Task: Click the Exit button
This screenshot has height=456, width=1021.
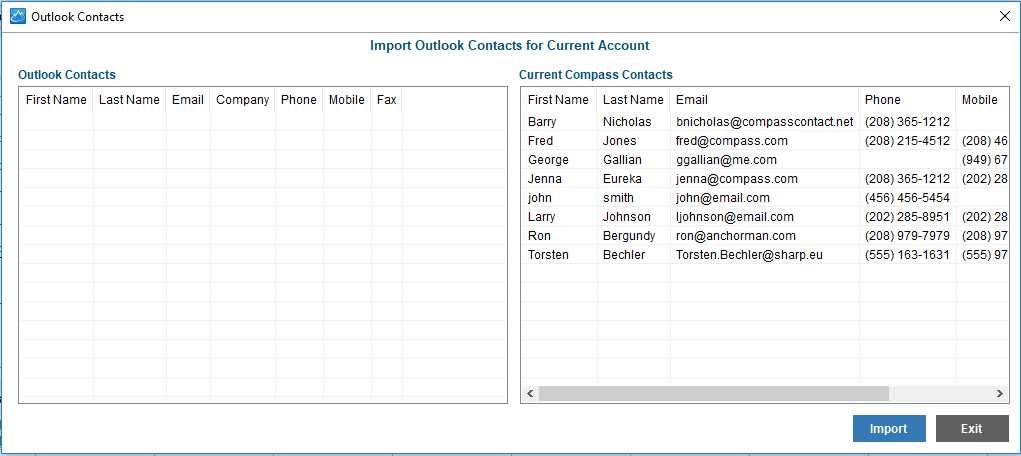Action: pos(972,429)
